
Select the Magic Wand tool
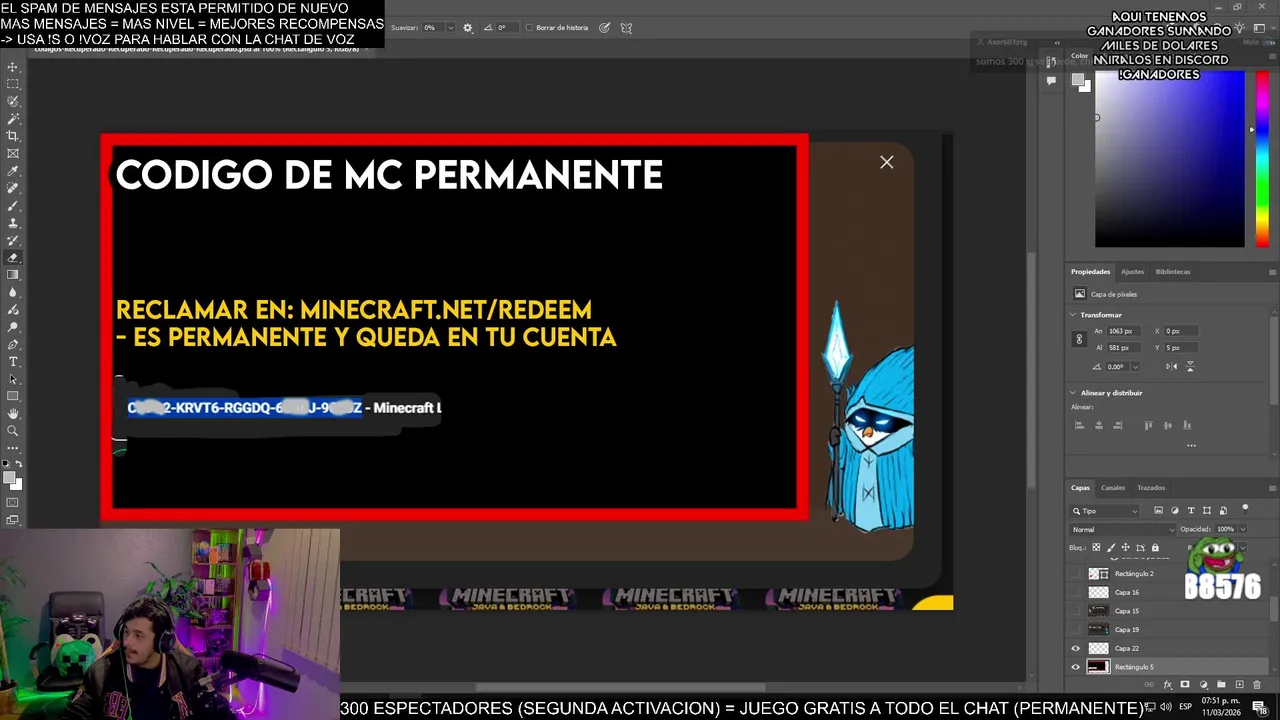tap(13, 118)
